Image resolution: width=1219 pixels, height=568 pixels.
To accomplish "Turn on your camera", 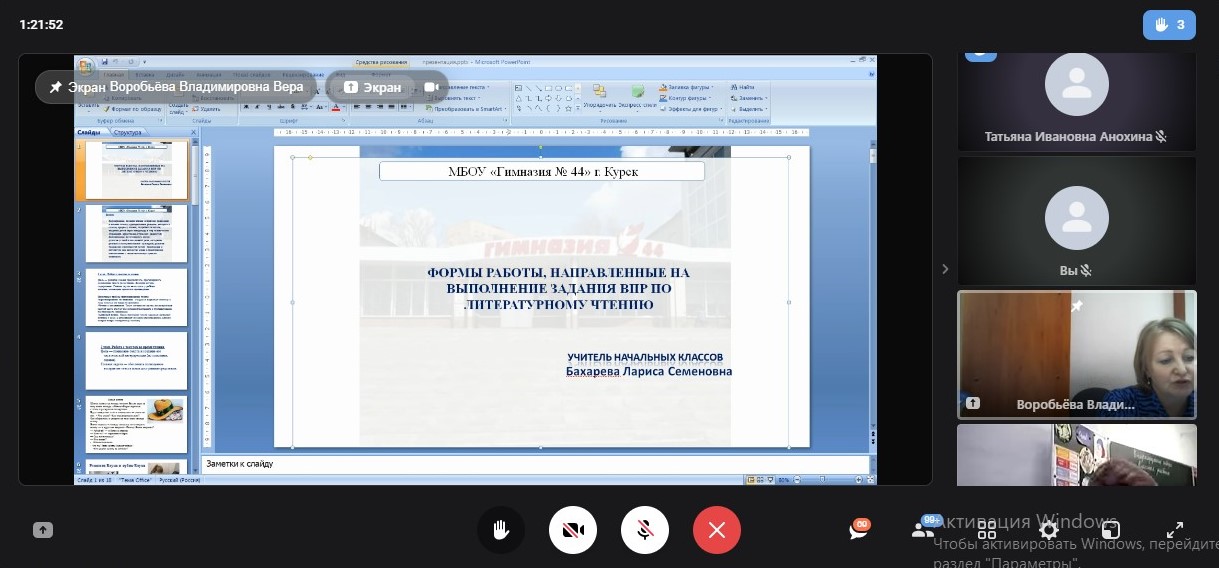I will click(x=573, y=530).
